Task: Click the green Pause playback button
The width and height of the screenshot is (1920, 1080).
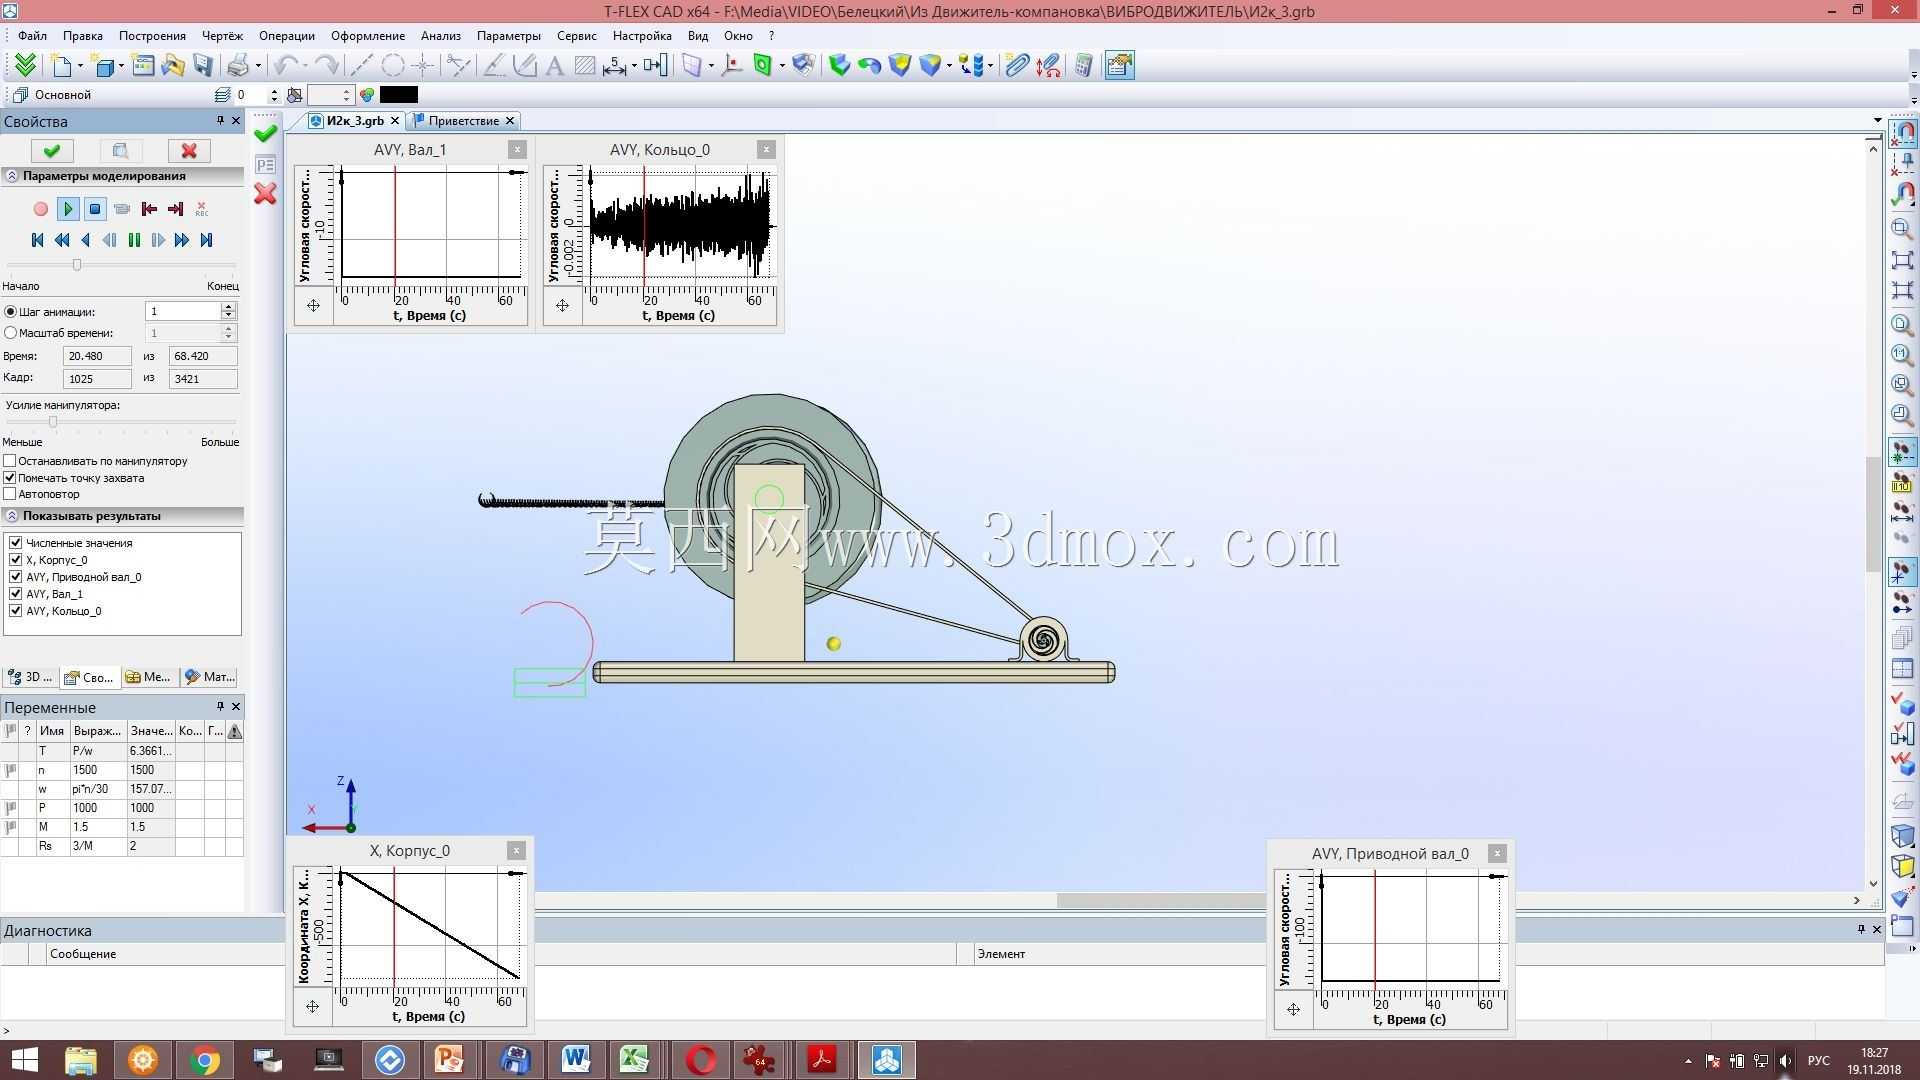Action: [134, 240]
